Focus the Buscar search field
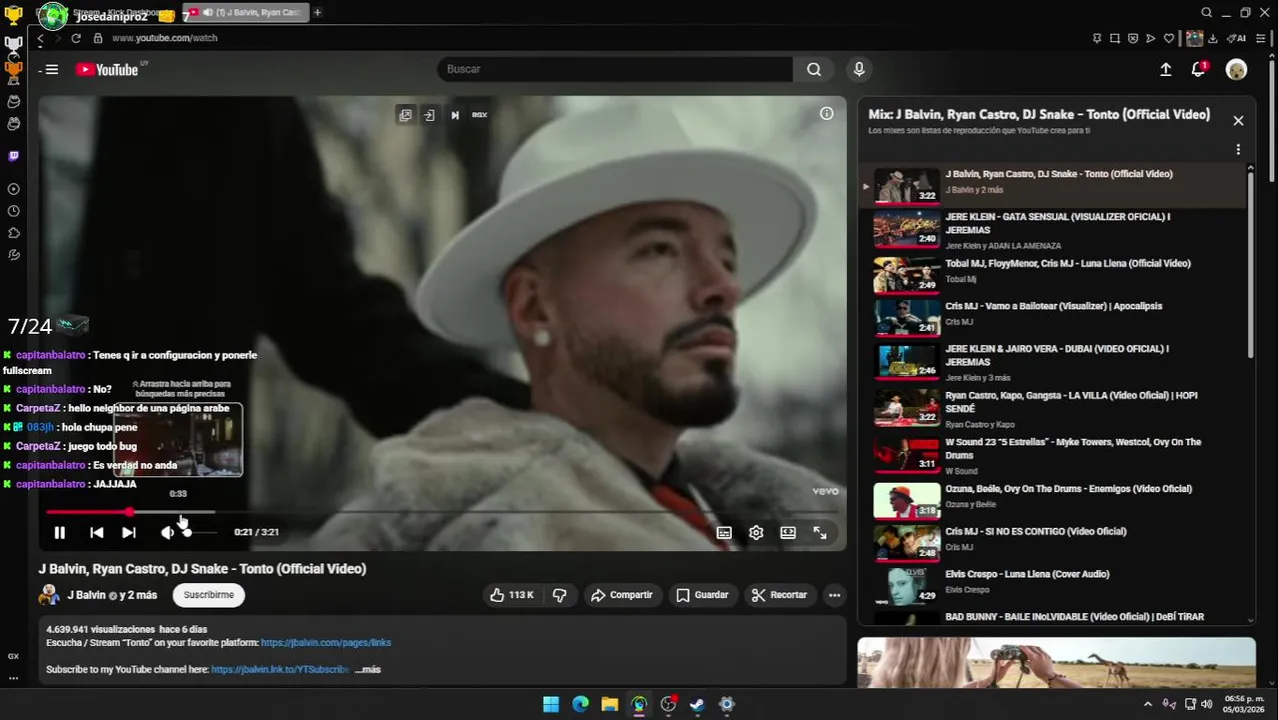The width and height of the screenshot is (1278, 720). point(614,69)
